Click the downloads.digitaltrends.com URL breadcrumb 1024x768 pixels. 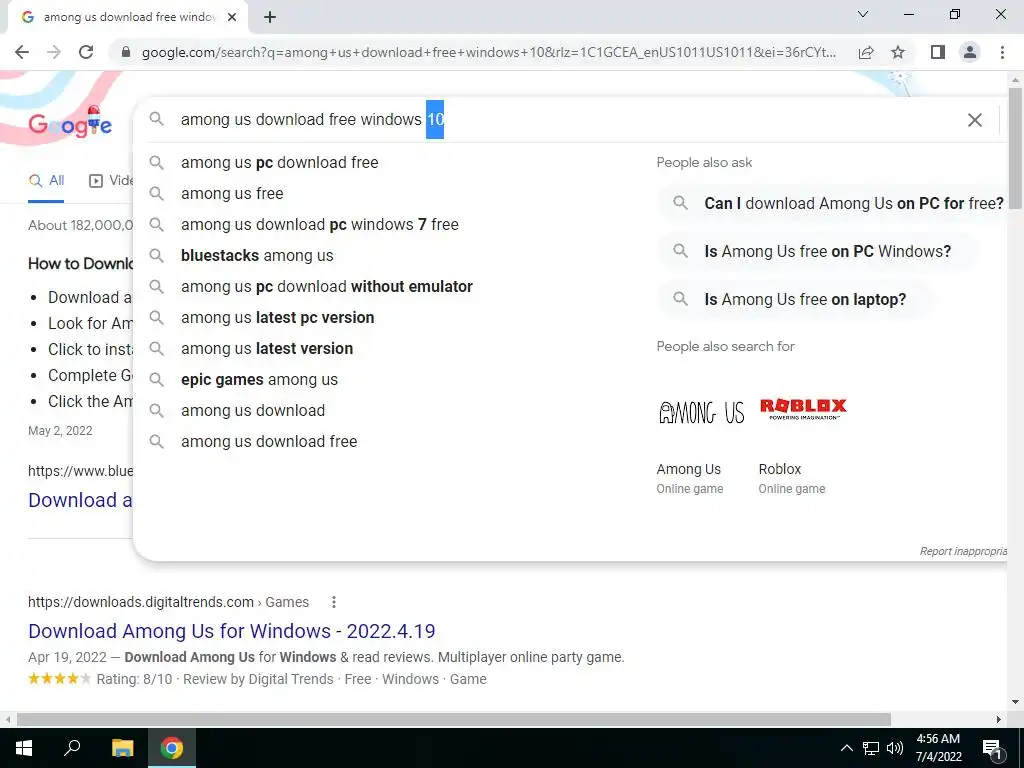168,602
